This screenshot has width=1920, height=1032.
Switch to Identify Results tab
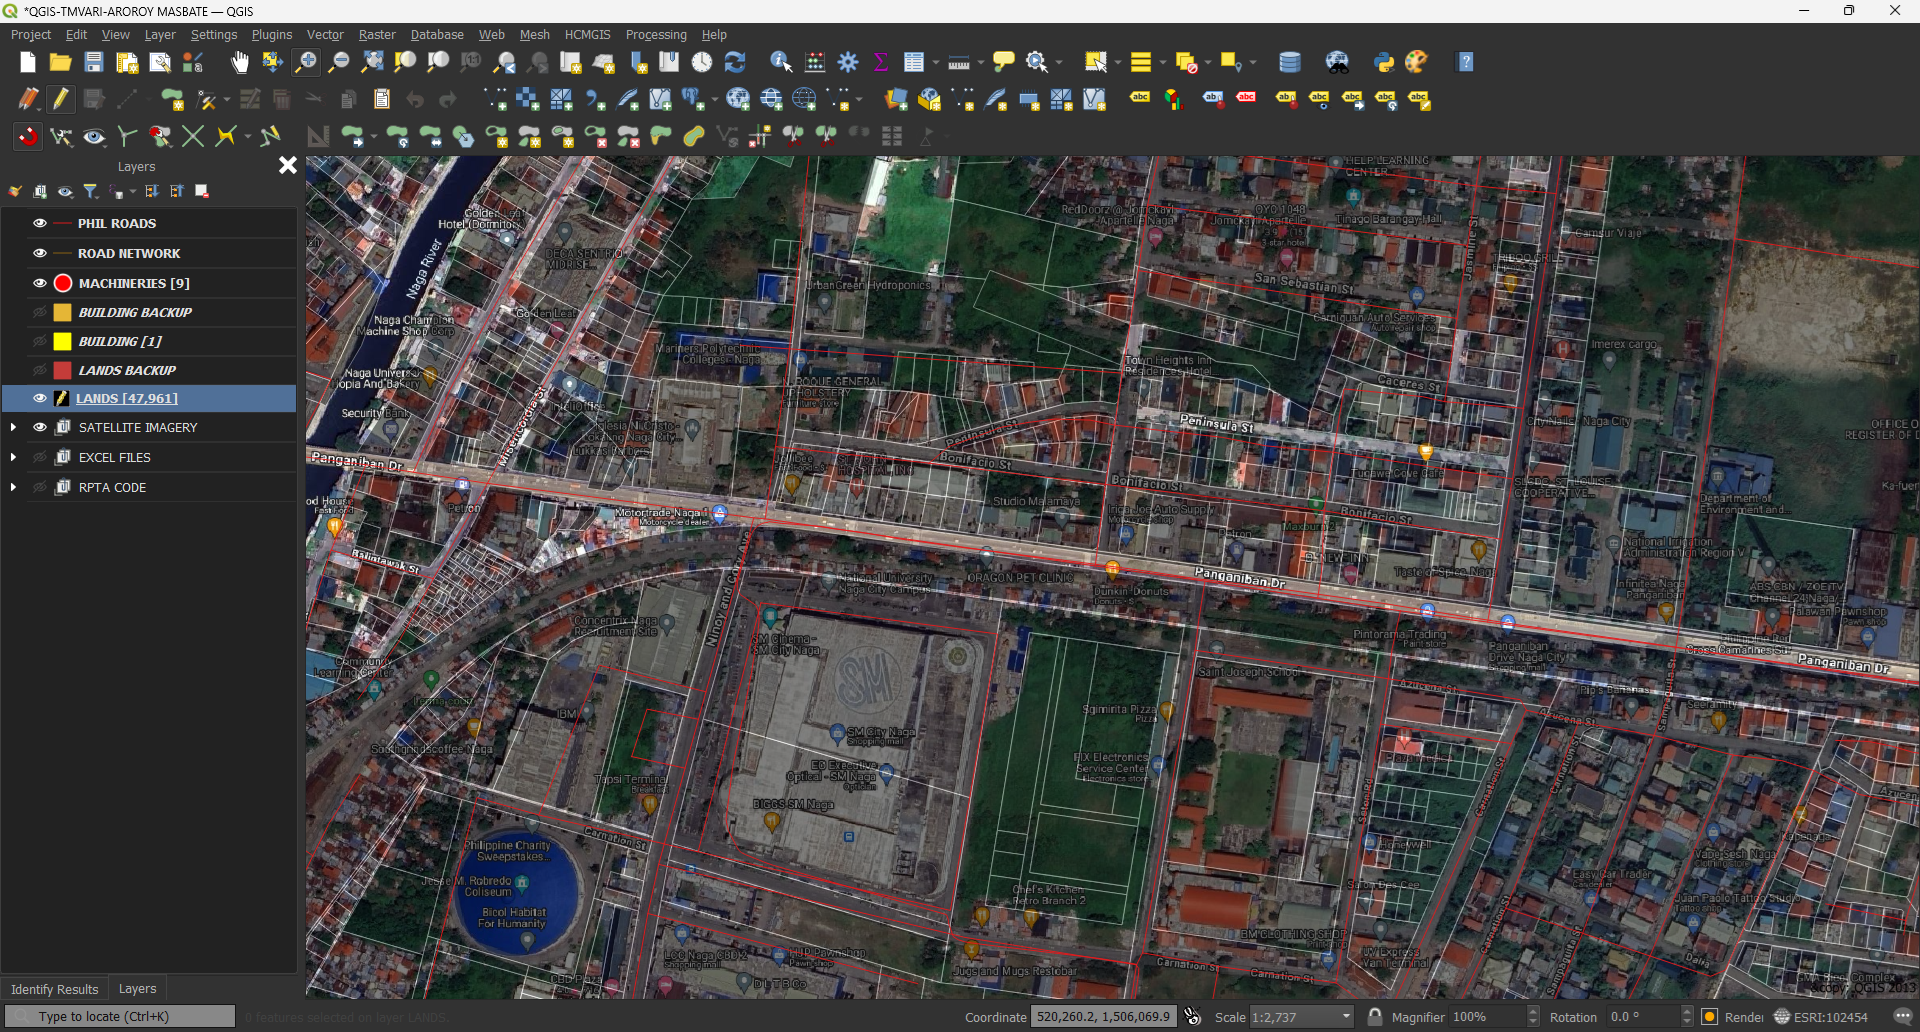tap(55, 989)
